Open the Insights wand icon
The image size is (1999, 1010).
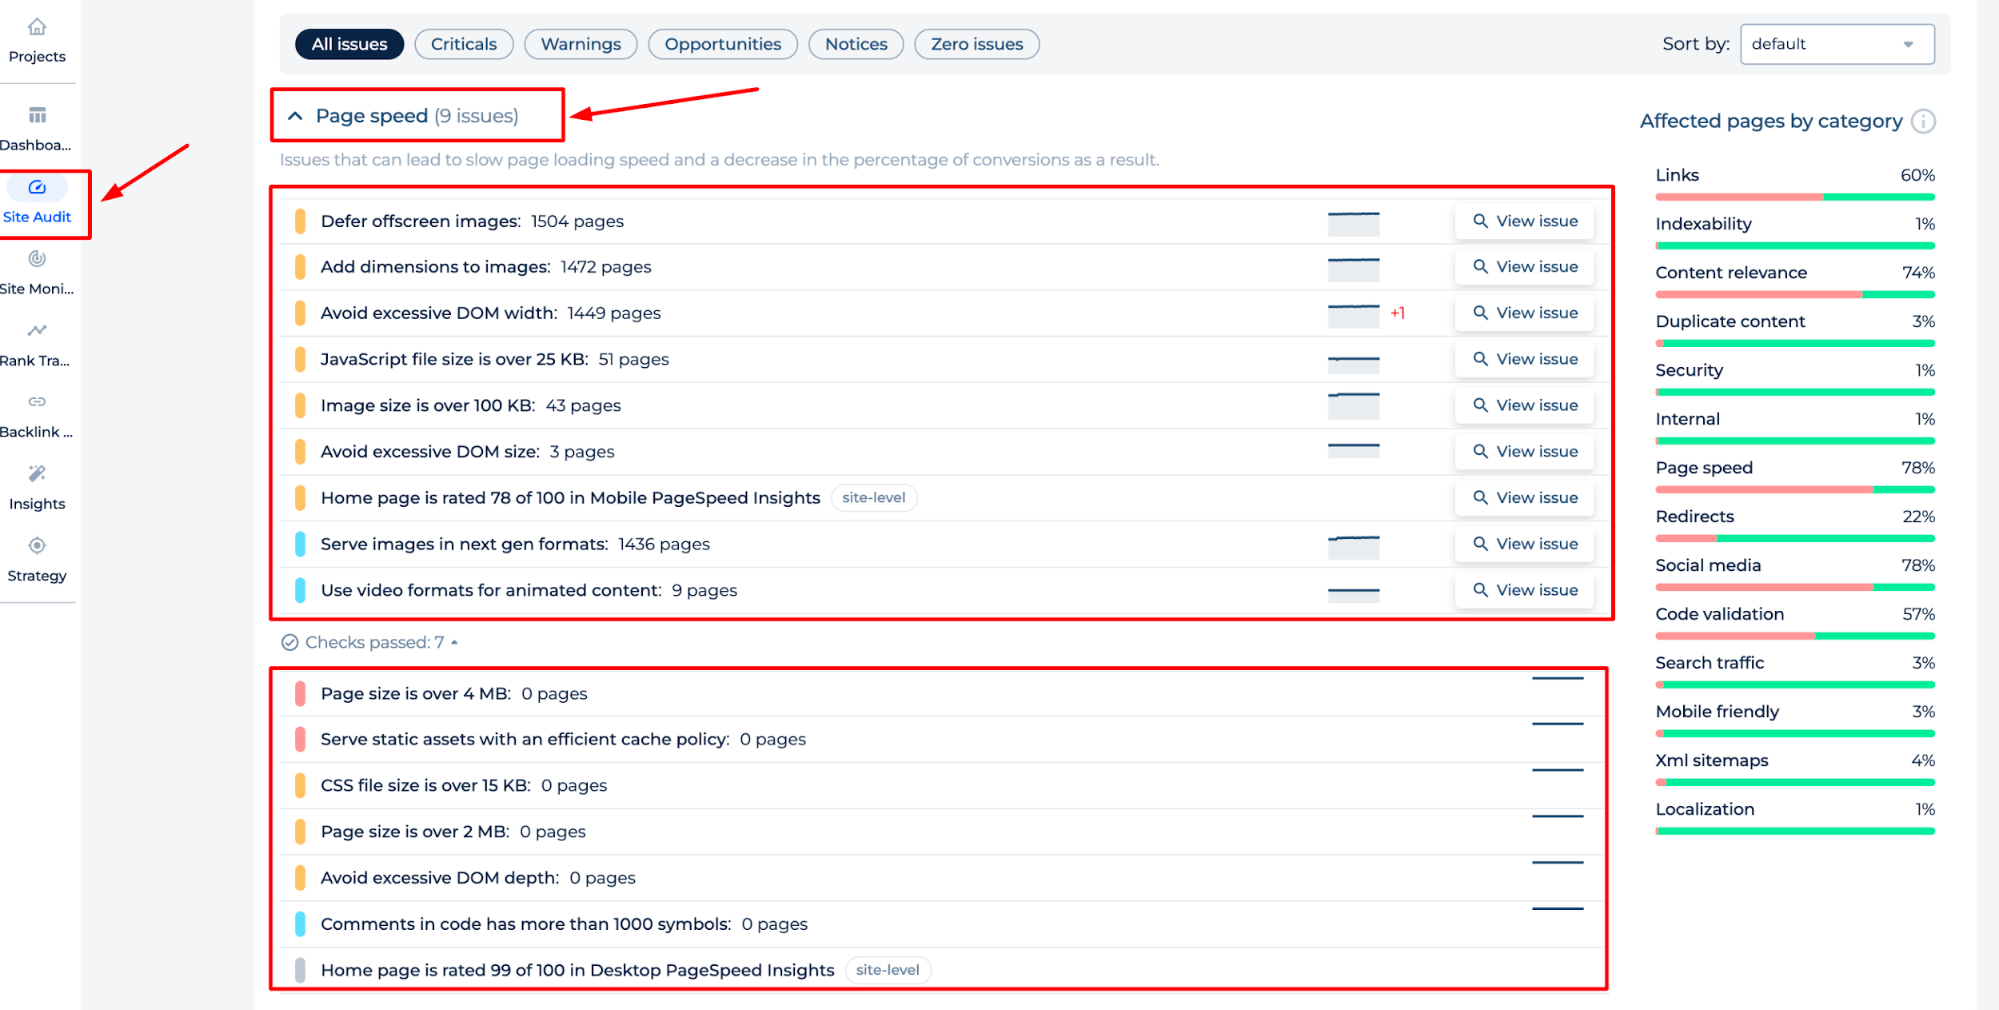(x=37, y=474)
